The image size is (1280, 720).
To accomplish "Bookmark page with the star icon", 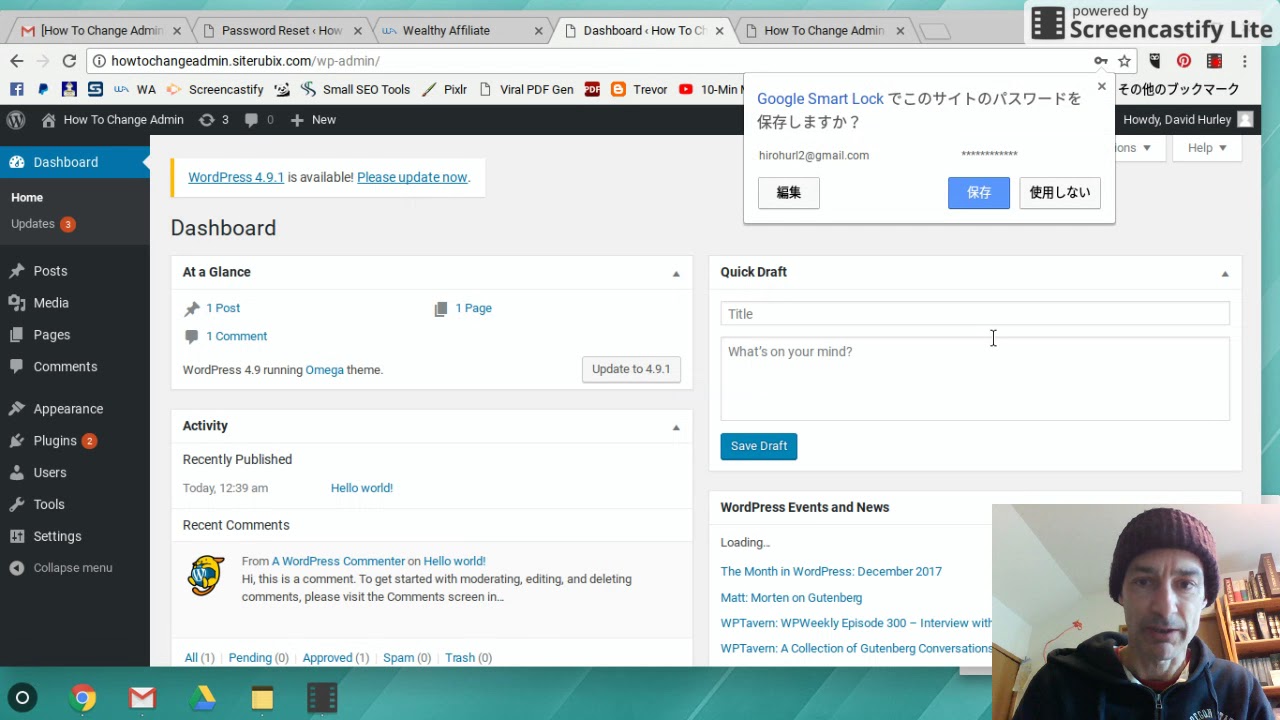I will (x=1124, y=61).
